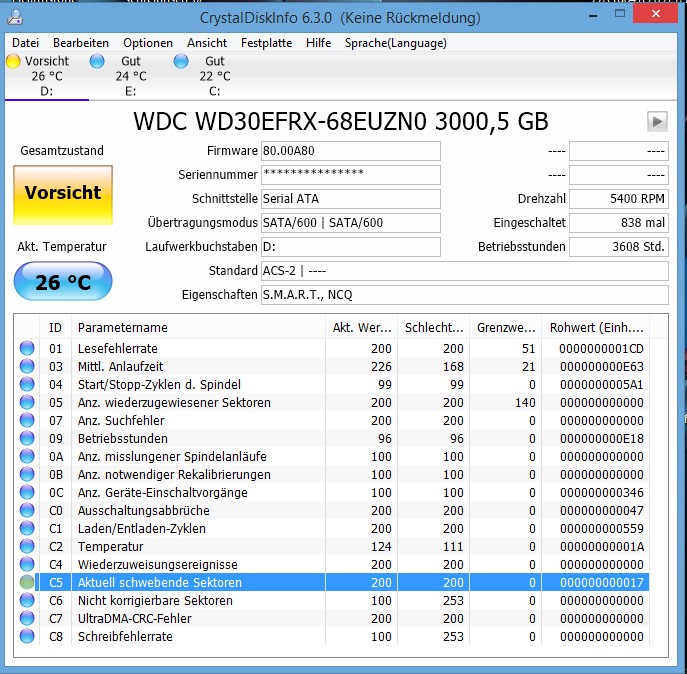Click the Rohwert column header
Screen dimensions: 687x674
click(596, 327)
